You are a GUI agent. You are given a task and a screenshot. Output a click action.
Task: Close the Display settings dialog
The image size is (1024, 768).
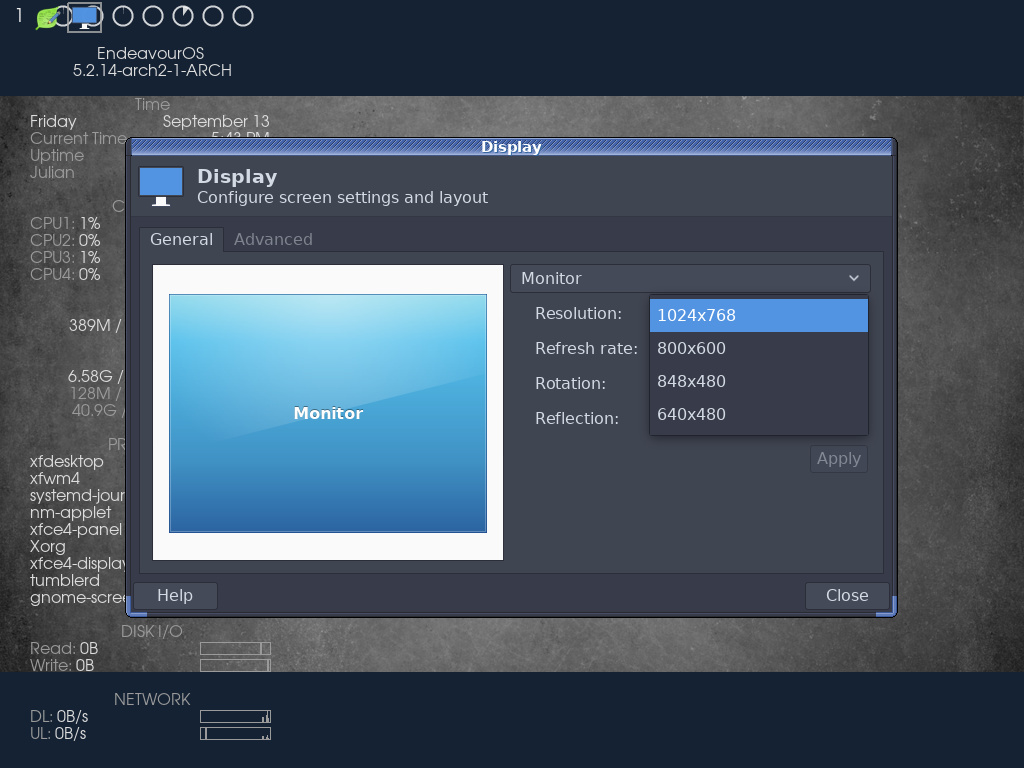[x=846, y=595]
